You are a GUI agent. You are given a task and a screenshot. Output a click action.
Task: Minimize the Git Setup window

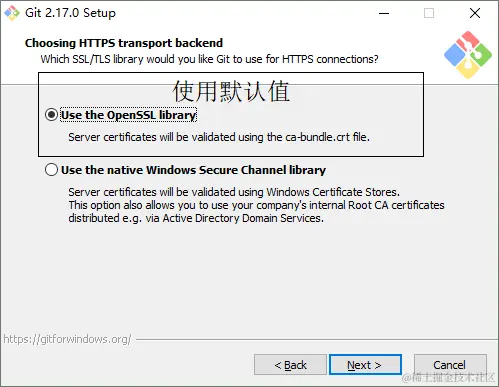coord(384,13)
